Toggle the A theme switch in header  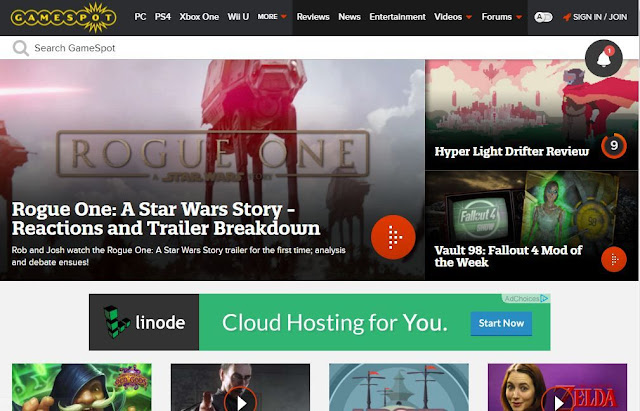543,17
